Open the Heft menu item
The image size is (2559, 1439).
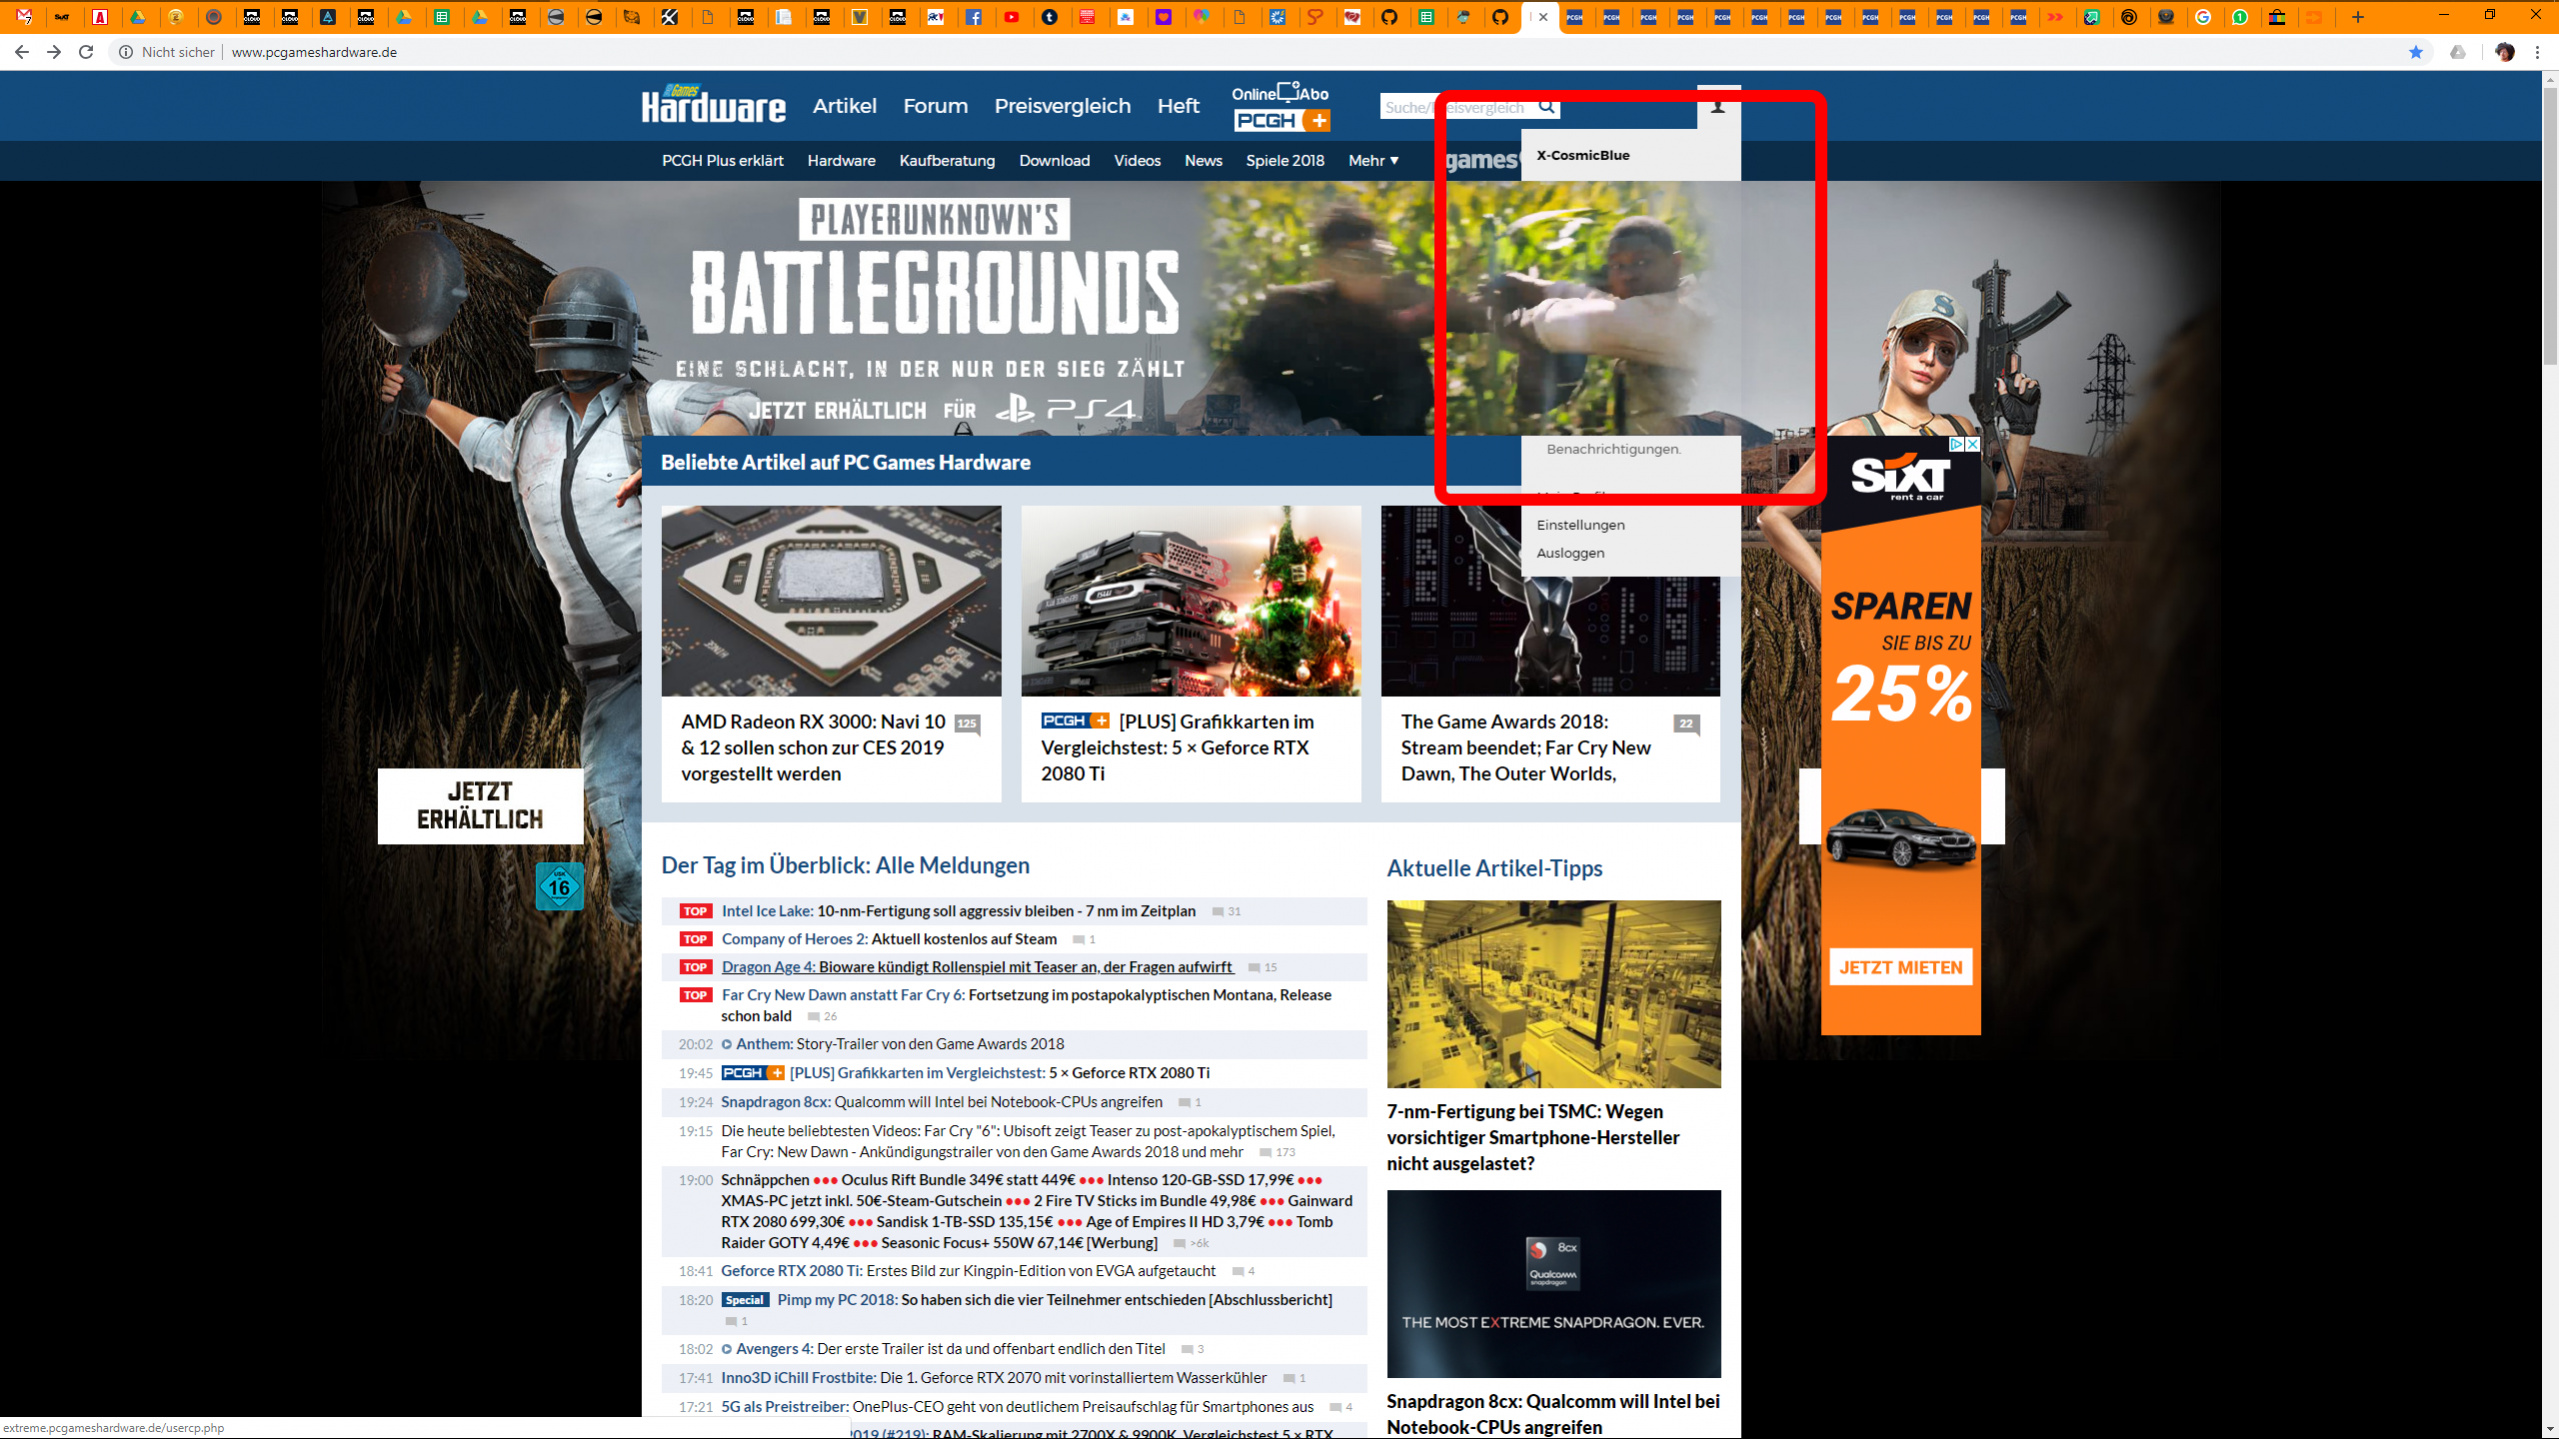[x=1178, y=106]
